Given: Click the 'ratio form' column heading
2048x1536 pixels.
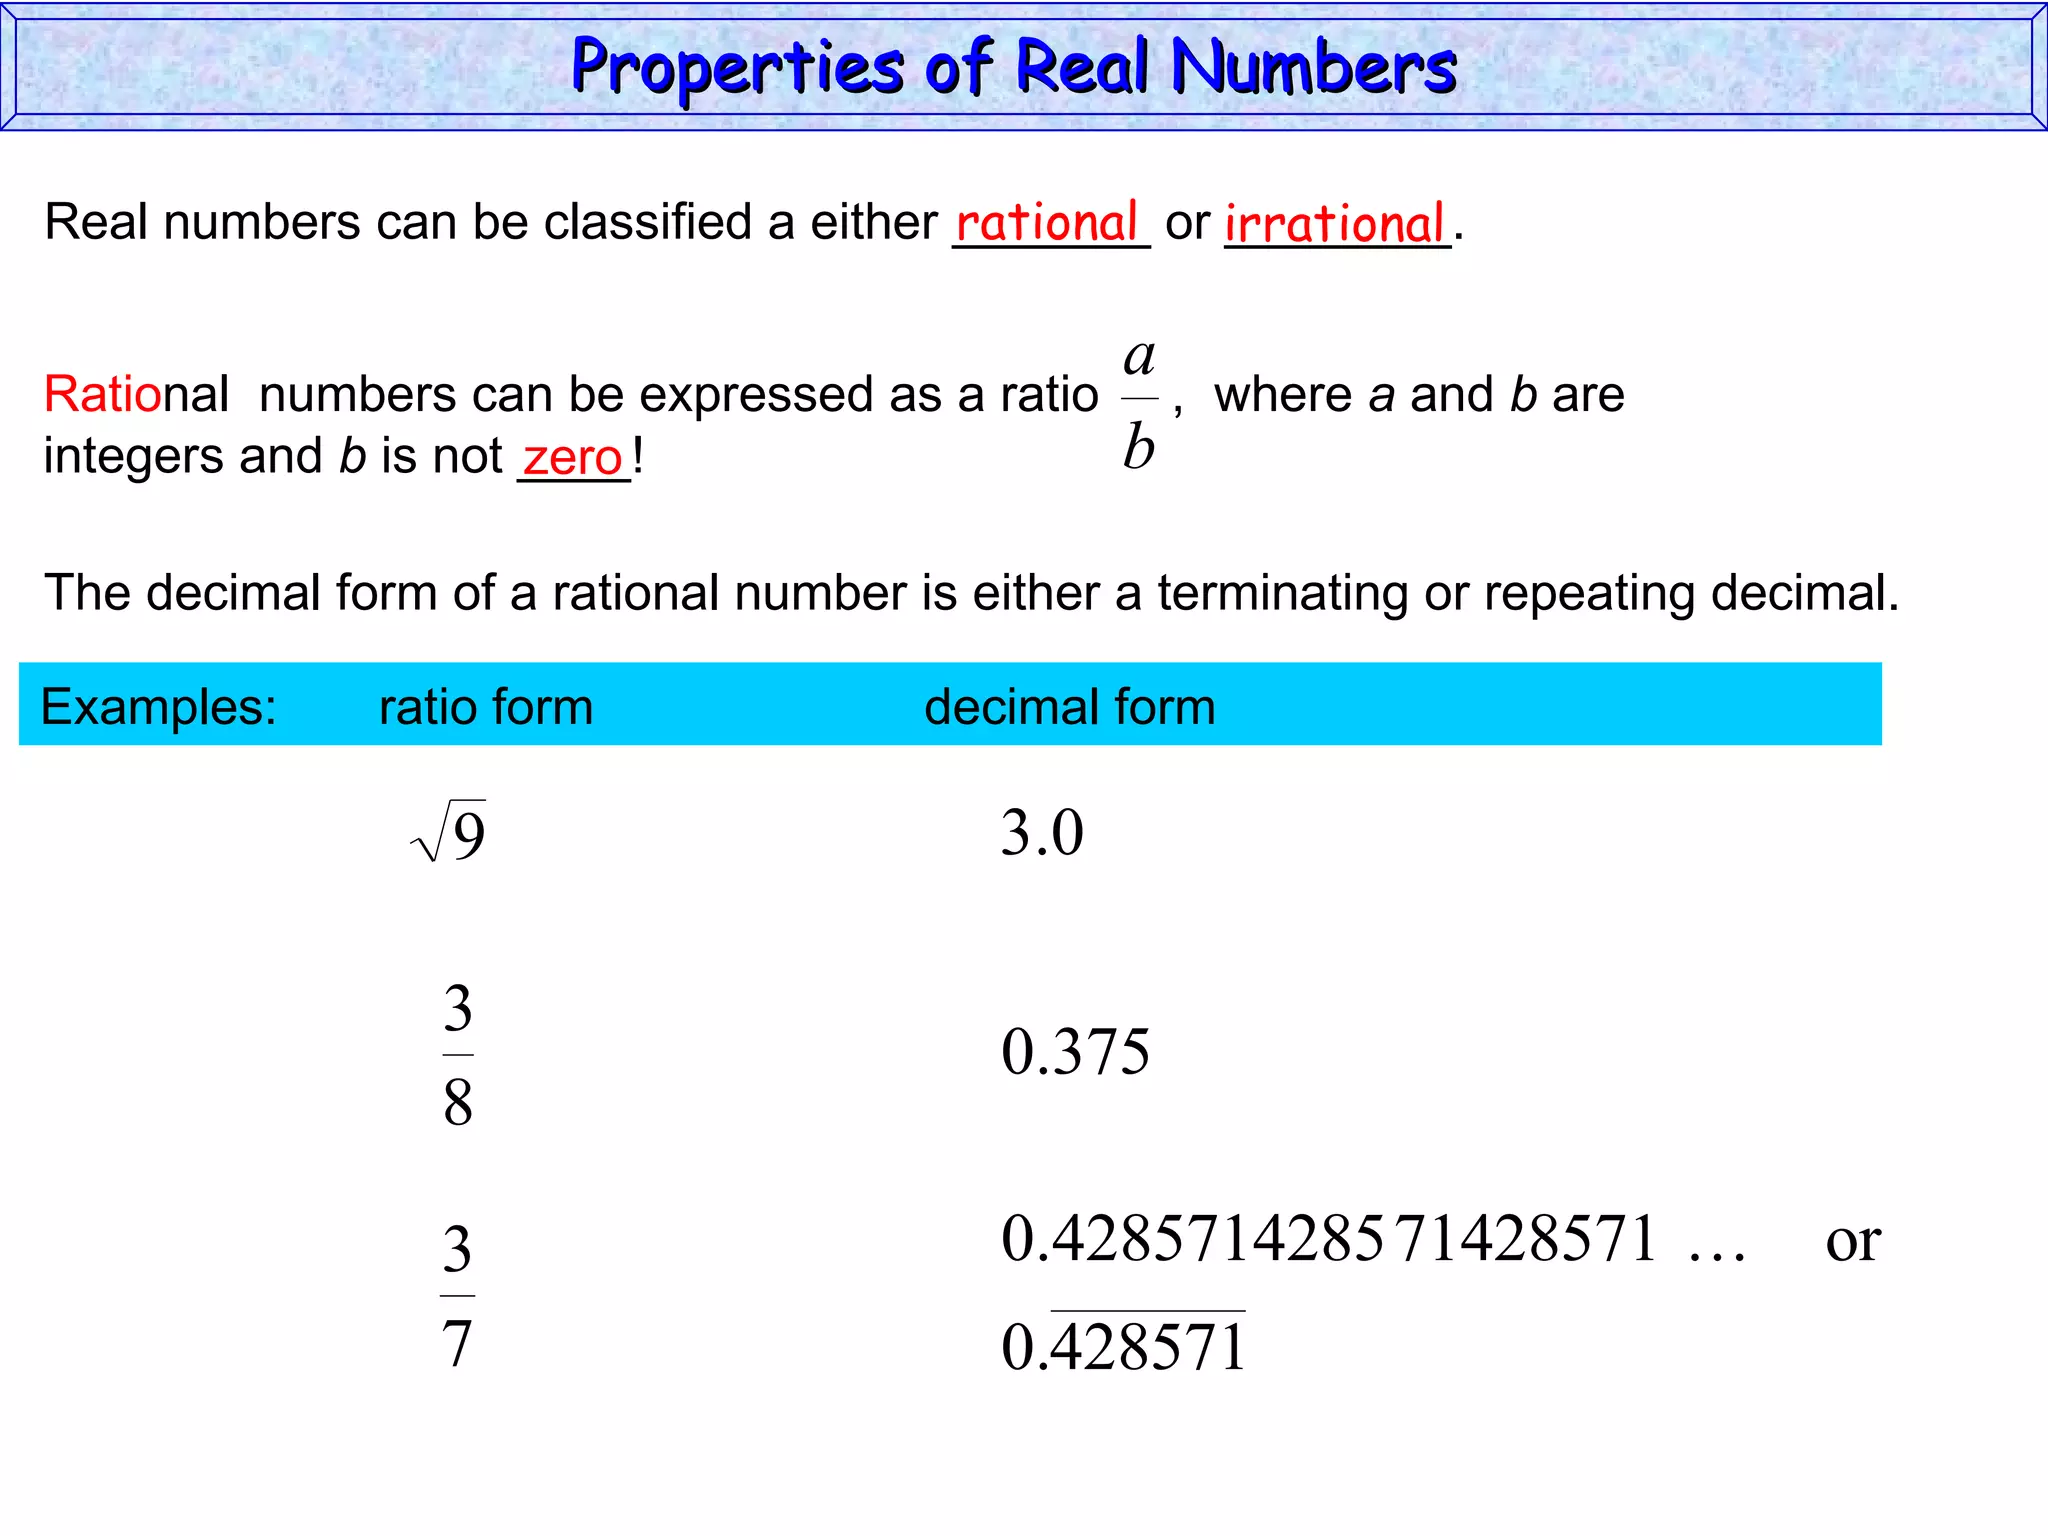Looking at the screenshot, I should [486, 706].
